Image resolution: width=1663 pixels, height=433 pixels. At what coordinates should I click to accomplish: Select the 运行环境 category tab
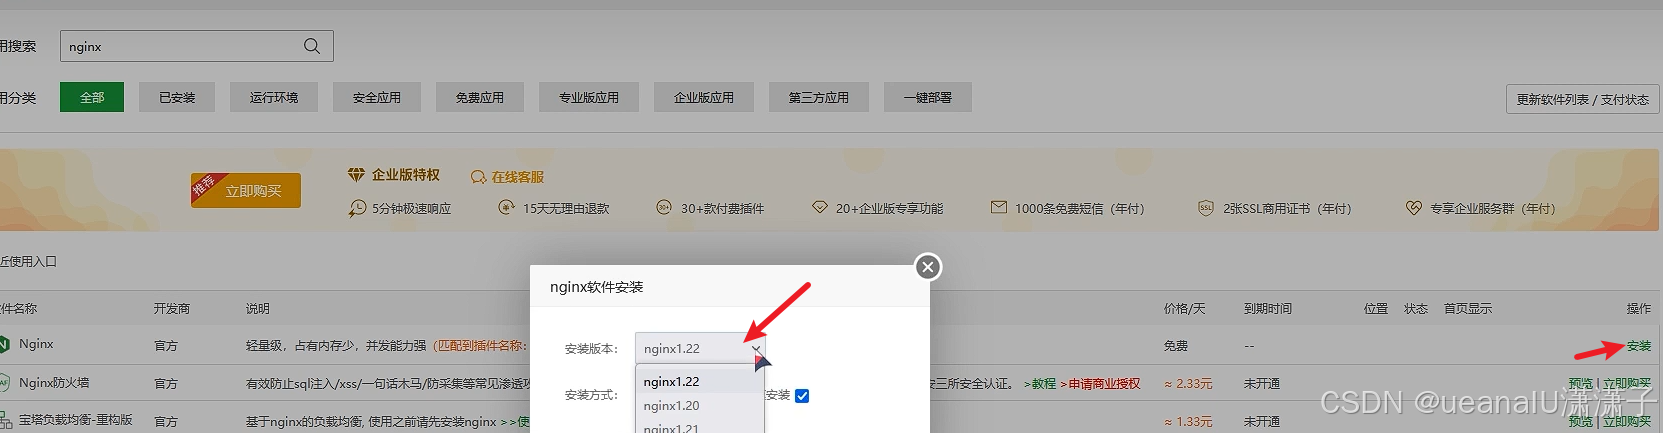coord(274,97)
